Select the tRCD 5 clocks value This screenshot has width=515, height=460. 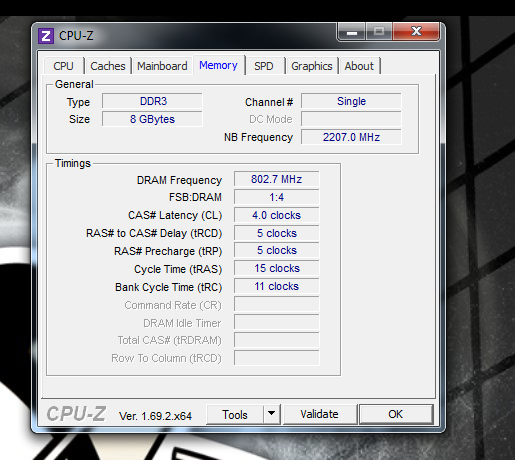[276, 233]
